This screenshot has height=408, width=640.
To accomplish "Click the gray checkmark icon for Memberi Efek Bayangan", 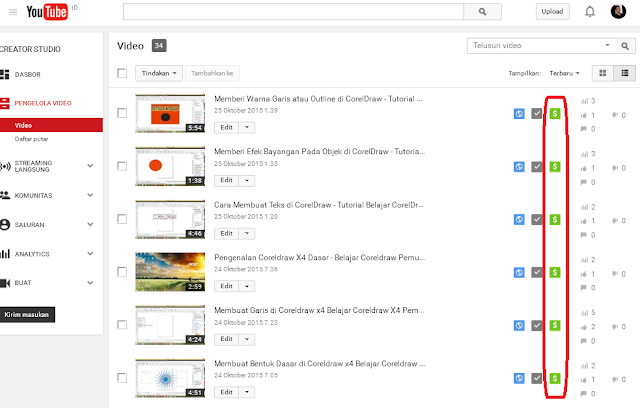I will 537,166.
